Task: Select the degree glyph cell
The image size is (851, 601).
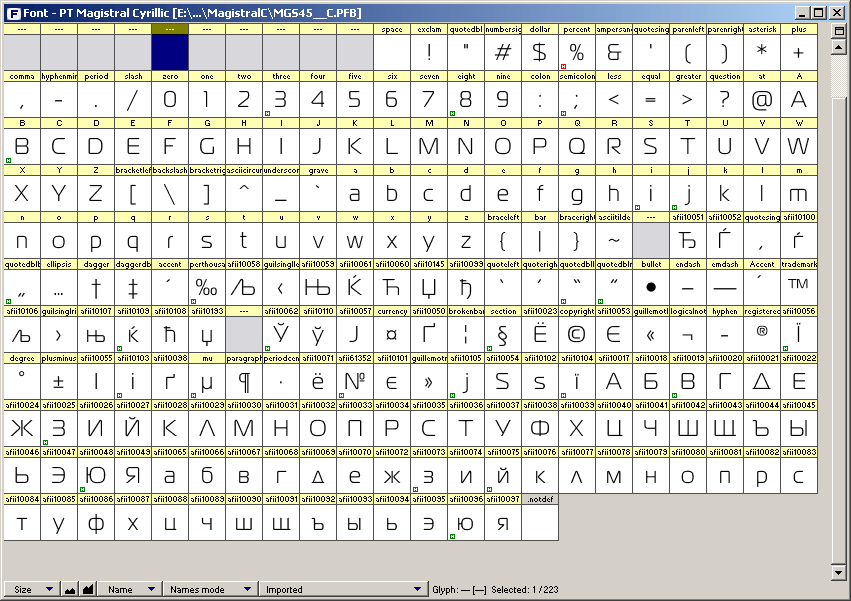Action: (x=22, y=382)
